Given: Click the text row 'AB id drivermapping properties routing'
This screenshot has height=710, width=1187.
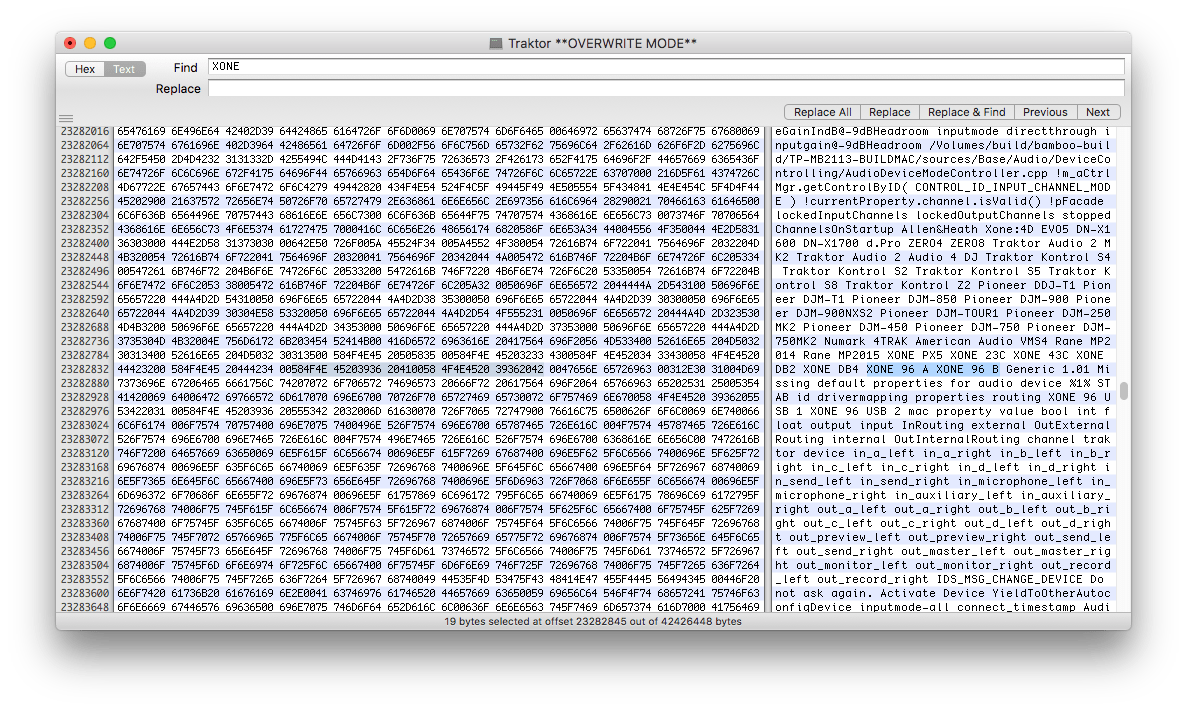Looking at the screenshot, I should [942, 397].
